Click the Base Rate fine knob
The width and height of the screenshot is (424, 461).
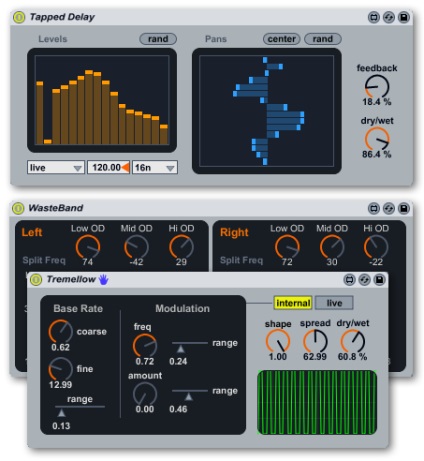[x=61, y=369]
